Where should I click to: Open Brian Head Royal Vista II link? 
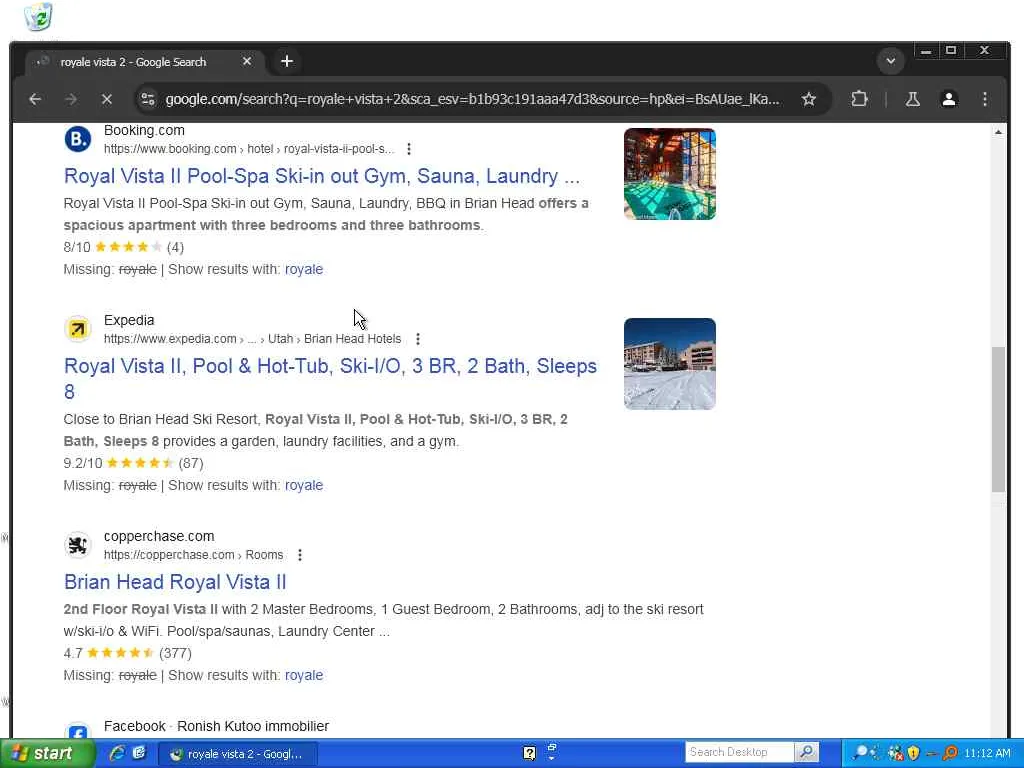pos(175,582)
